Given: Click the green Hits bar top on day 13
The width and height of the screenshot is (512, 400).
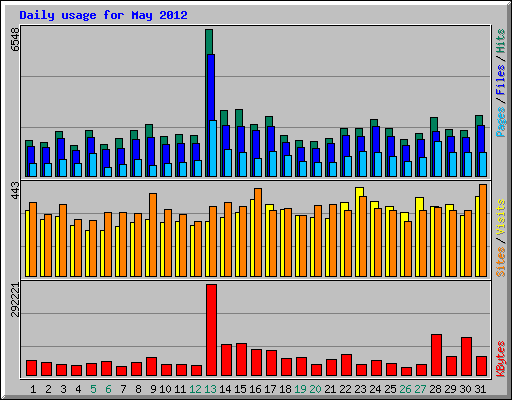Looking at the screenshot, I should click(x=209, y=42).
